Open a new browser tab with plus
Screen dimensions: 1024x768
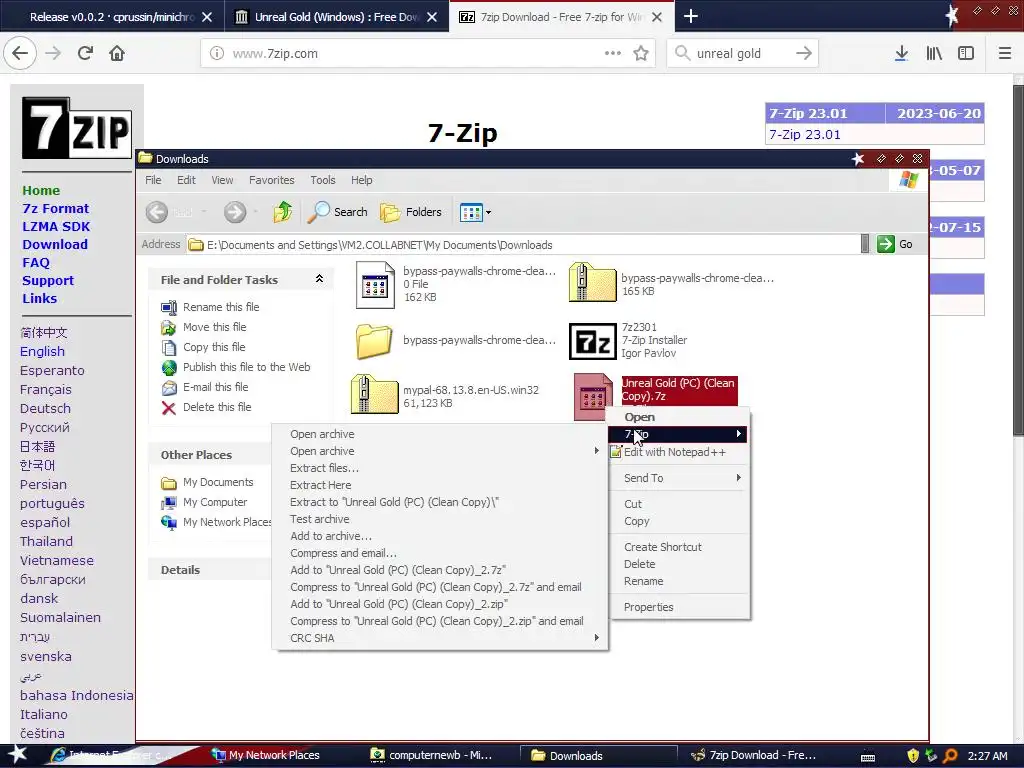pos(691,16)
